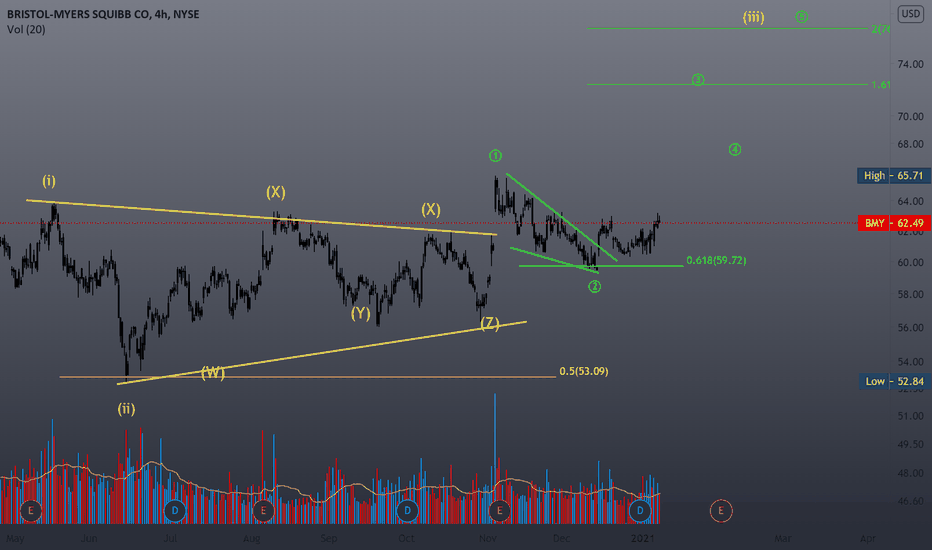The image size is (932, 550).
Task: Click the tallest blue volume bar near Nov
Action: point(495,458)
